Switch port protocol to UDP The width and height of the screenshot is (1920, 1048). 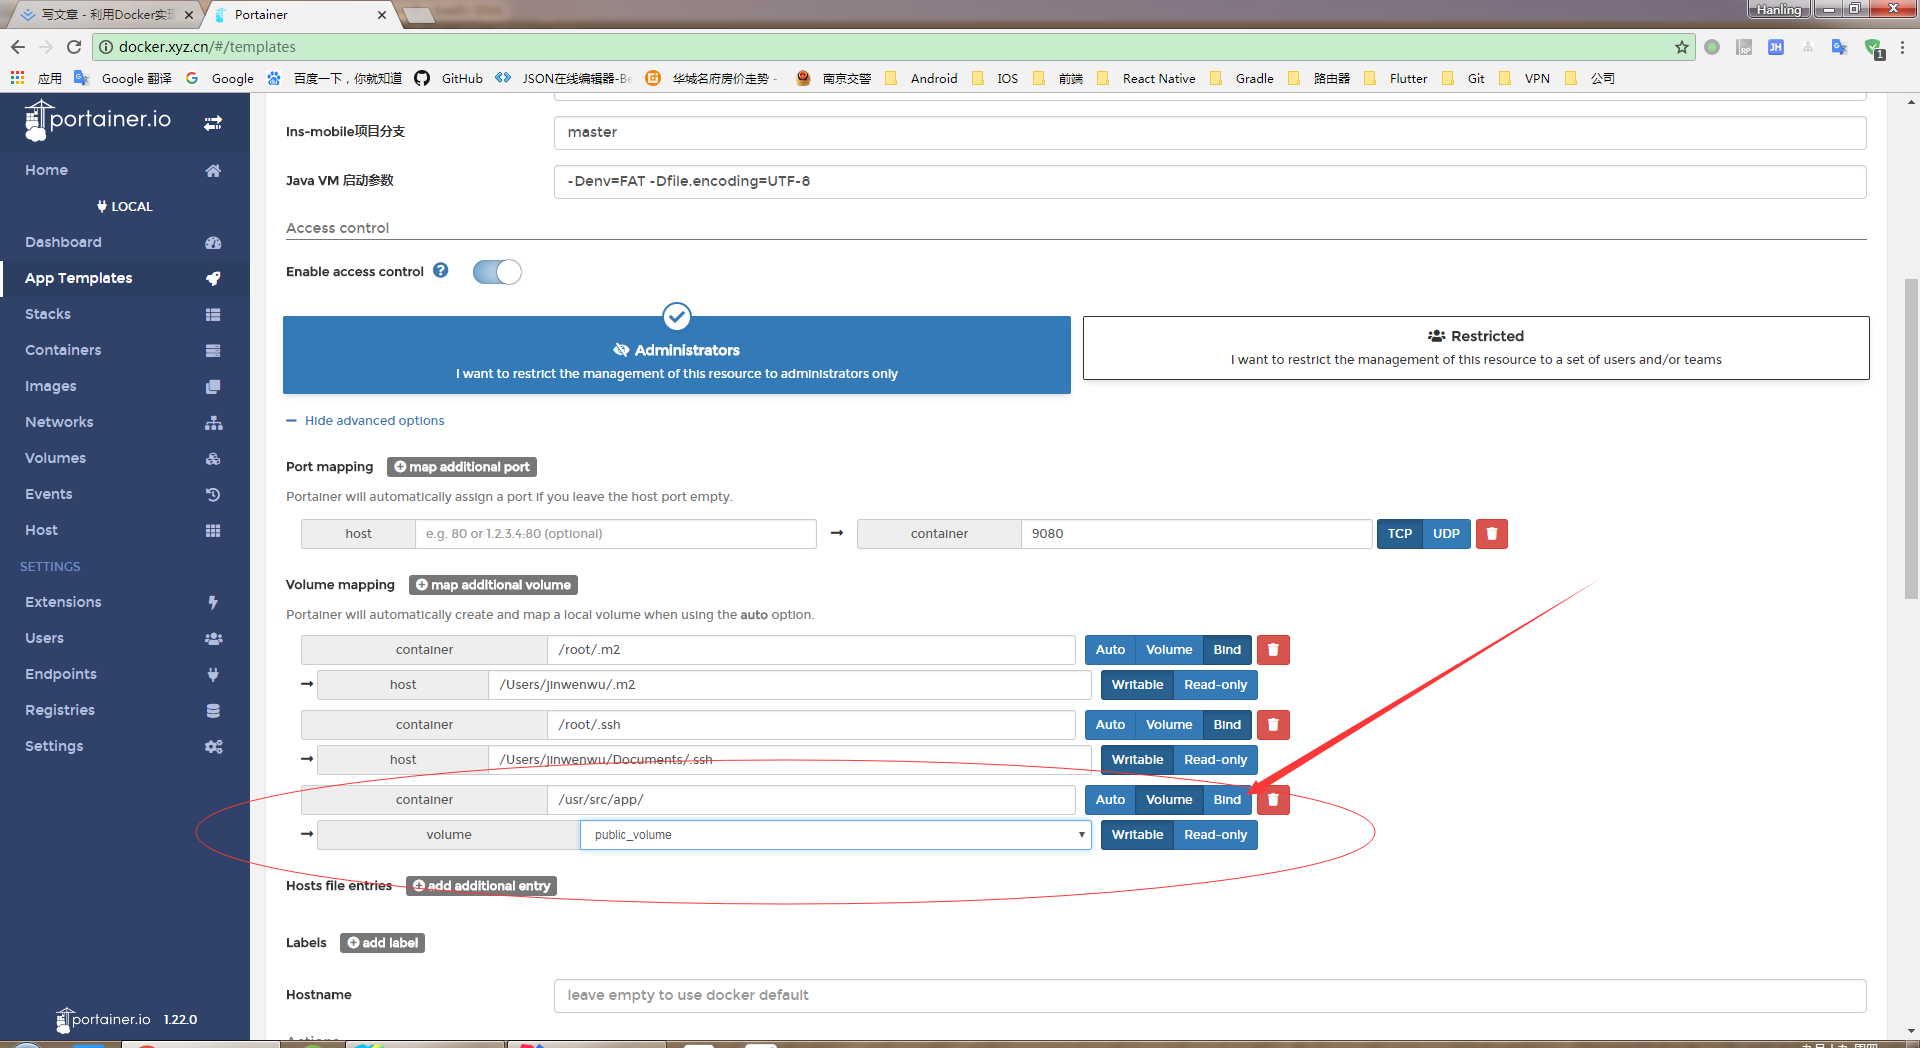point(1446,534)
